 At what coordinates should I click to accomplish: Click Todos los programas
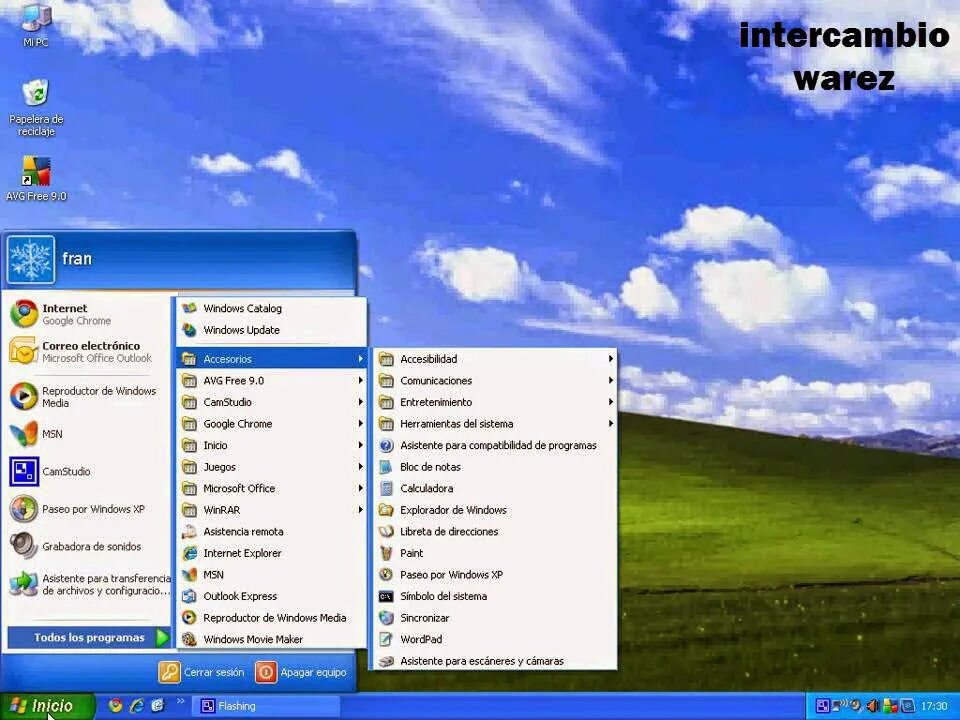89,637
